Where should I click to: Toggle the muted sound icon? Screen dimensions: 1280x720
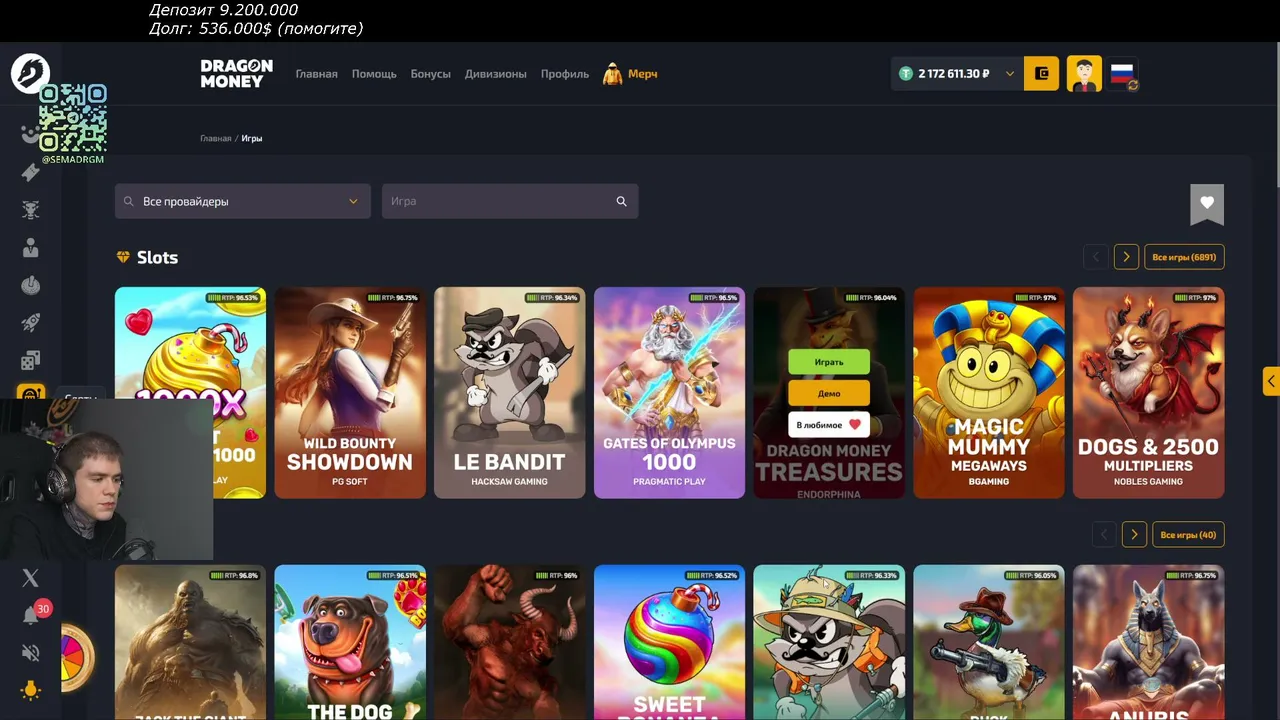(x=31, y=653)
